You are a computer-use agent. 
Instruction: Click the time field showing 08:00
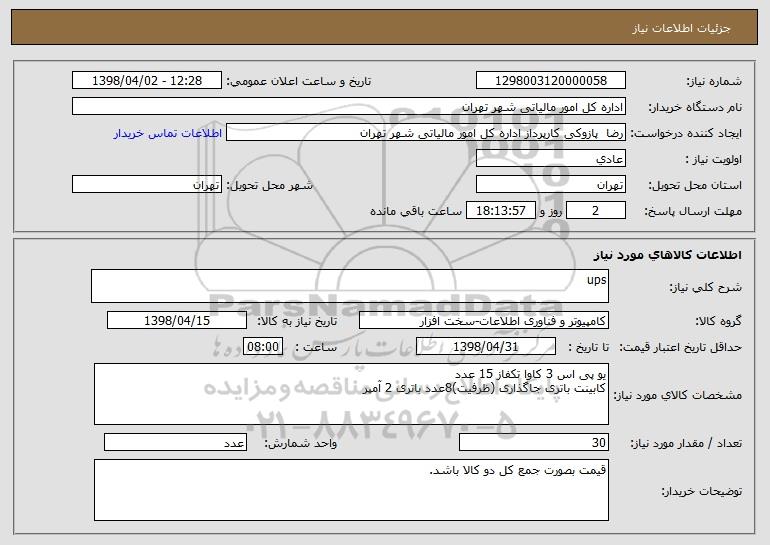263,346
